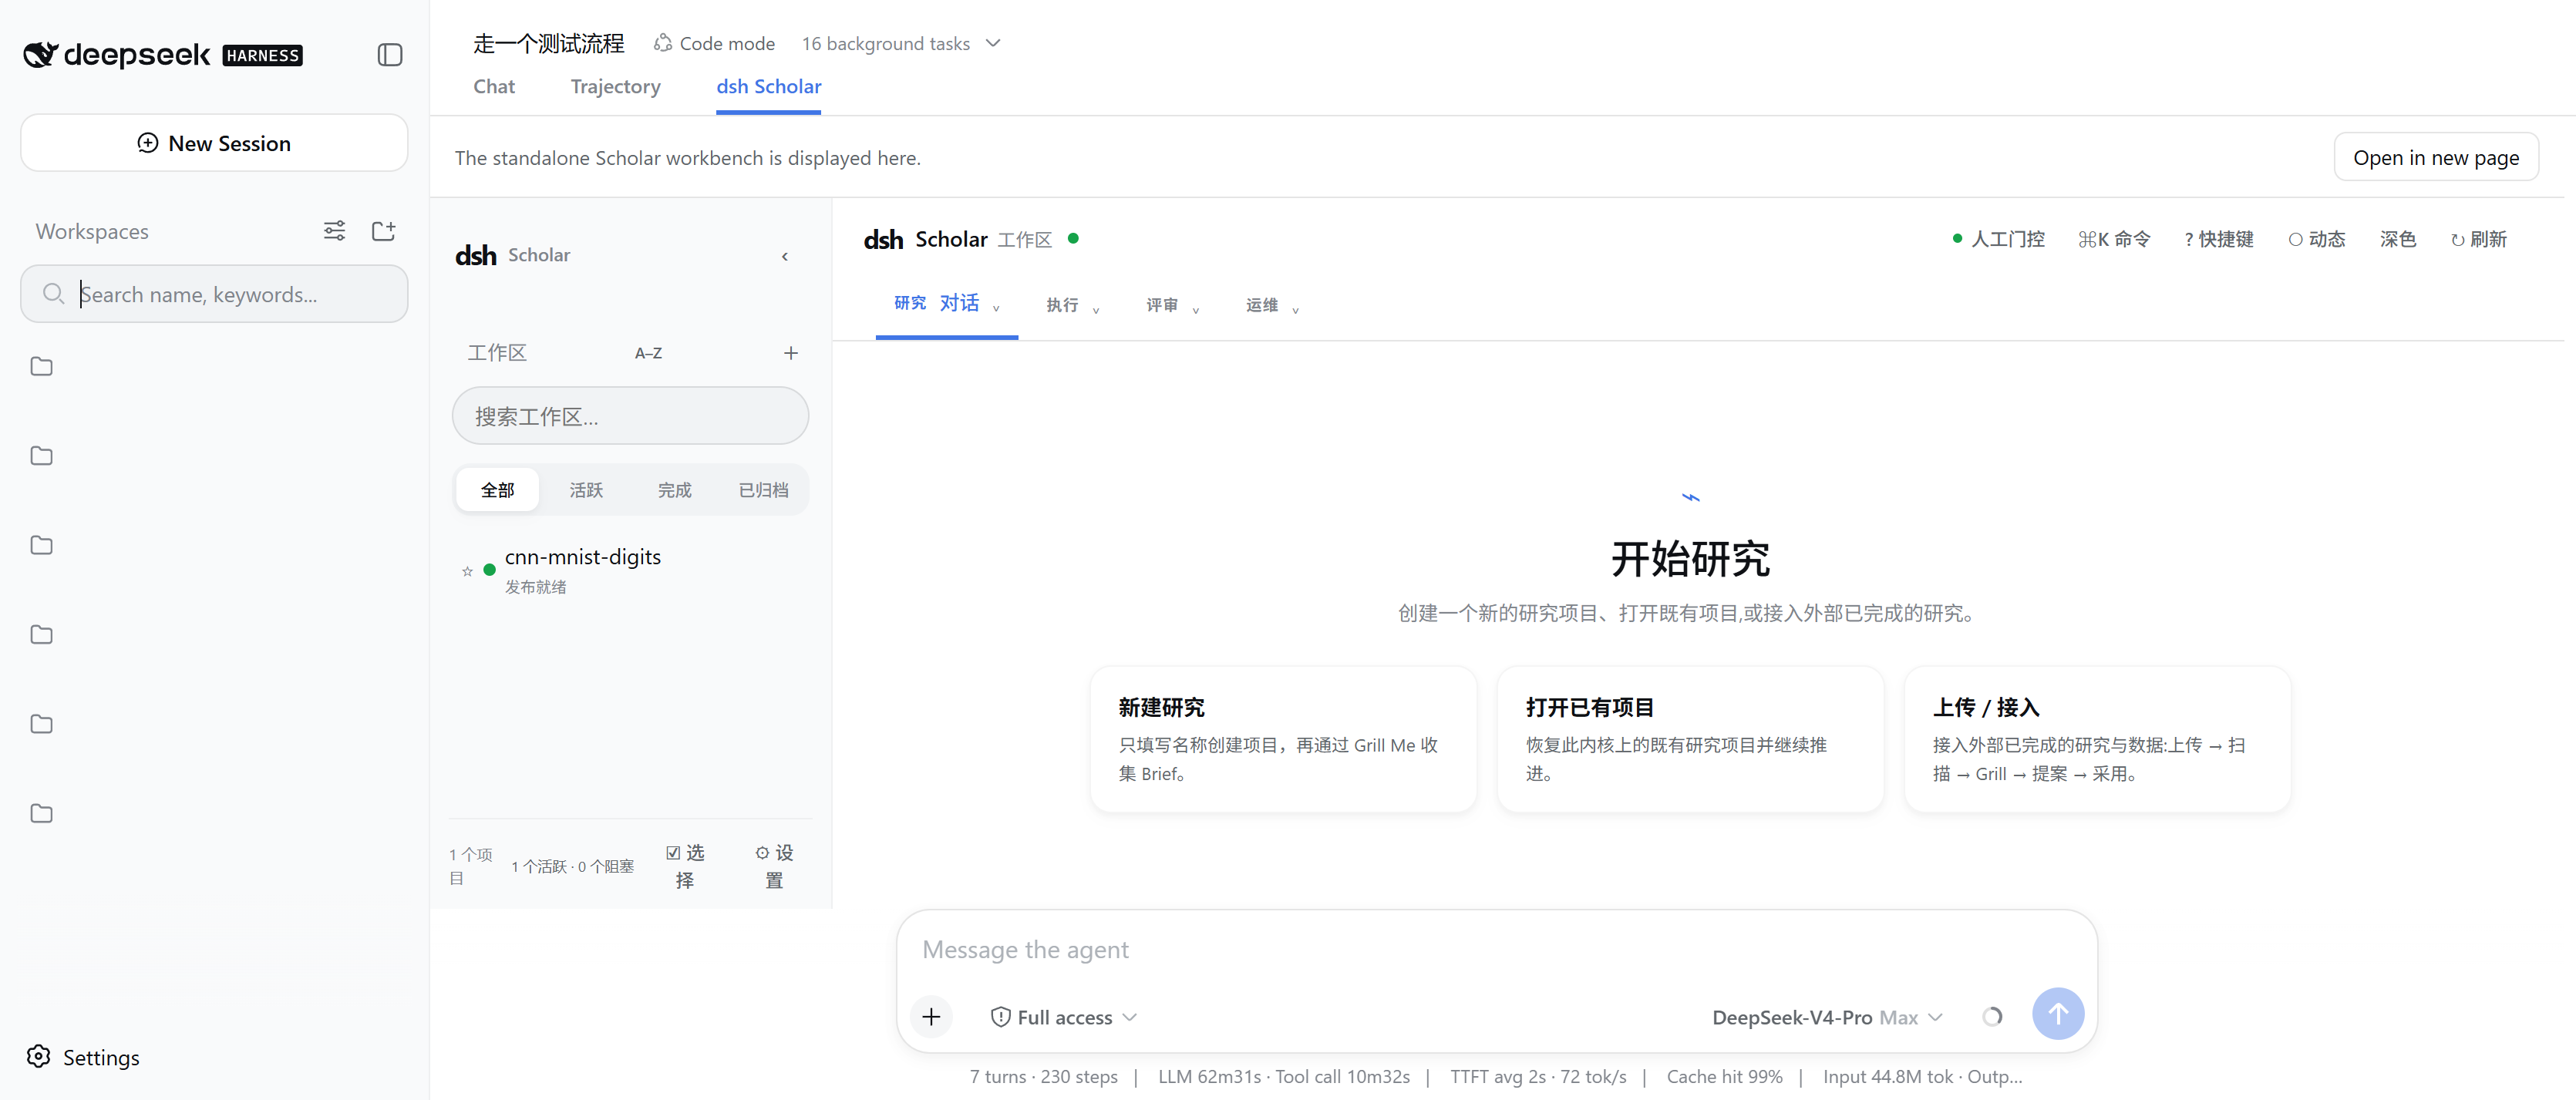Click the new workspace folder icon
This screenshot has width=2576, height=1100.
(x=383, y=231)
